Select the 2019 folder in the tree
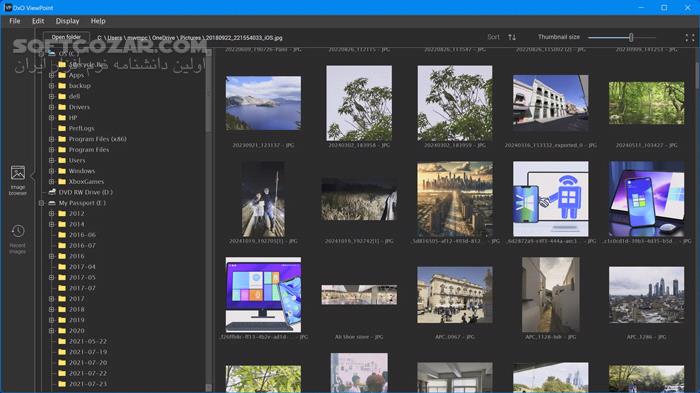 click(x=76, y=320)
